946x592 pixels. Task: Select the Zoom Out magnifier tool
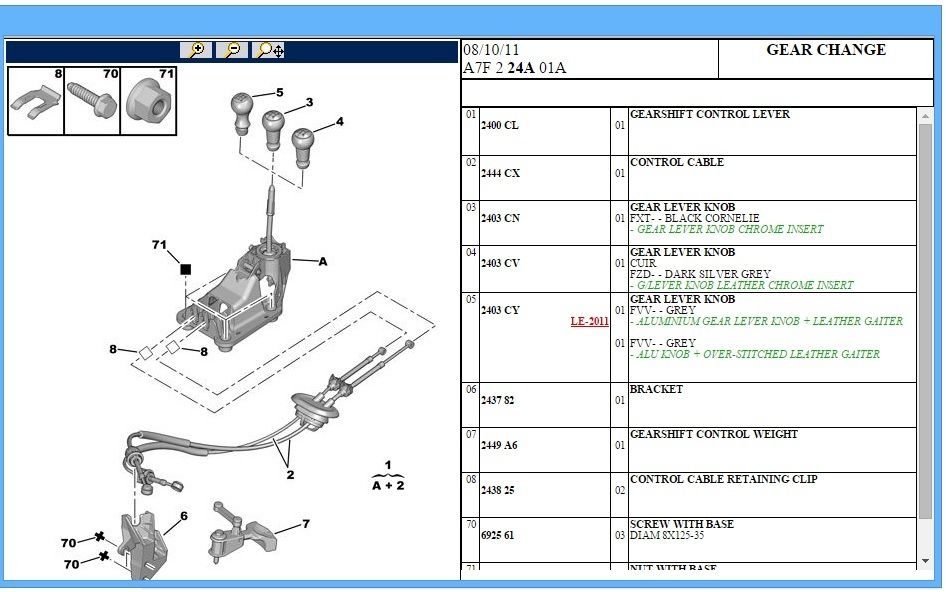click(232, 48)
